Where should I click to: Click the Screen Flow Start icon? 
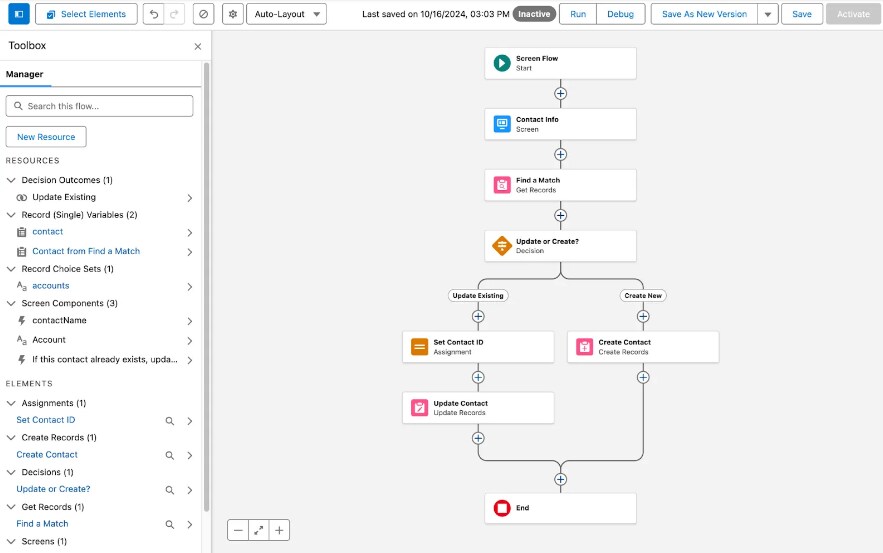click(x=502, y=63)
